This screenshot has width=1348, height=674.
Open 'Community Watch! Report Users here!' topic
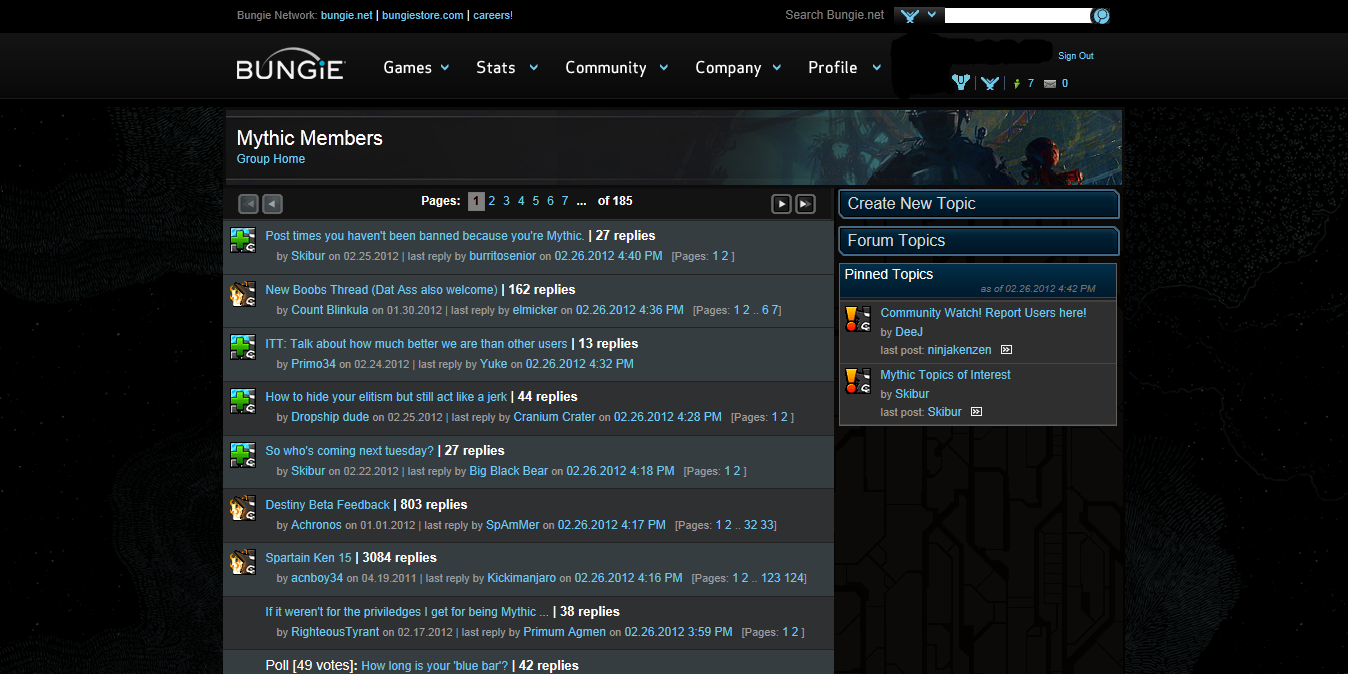pyautogui.click(x=983, y=313)
